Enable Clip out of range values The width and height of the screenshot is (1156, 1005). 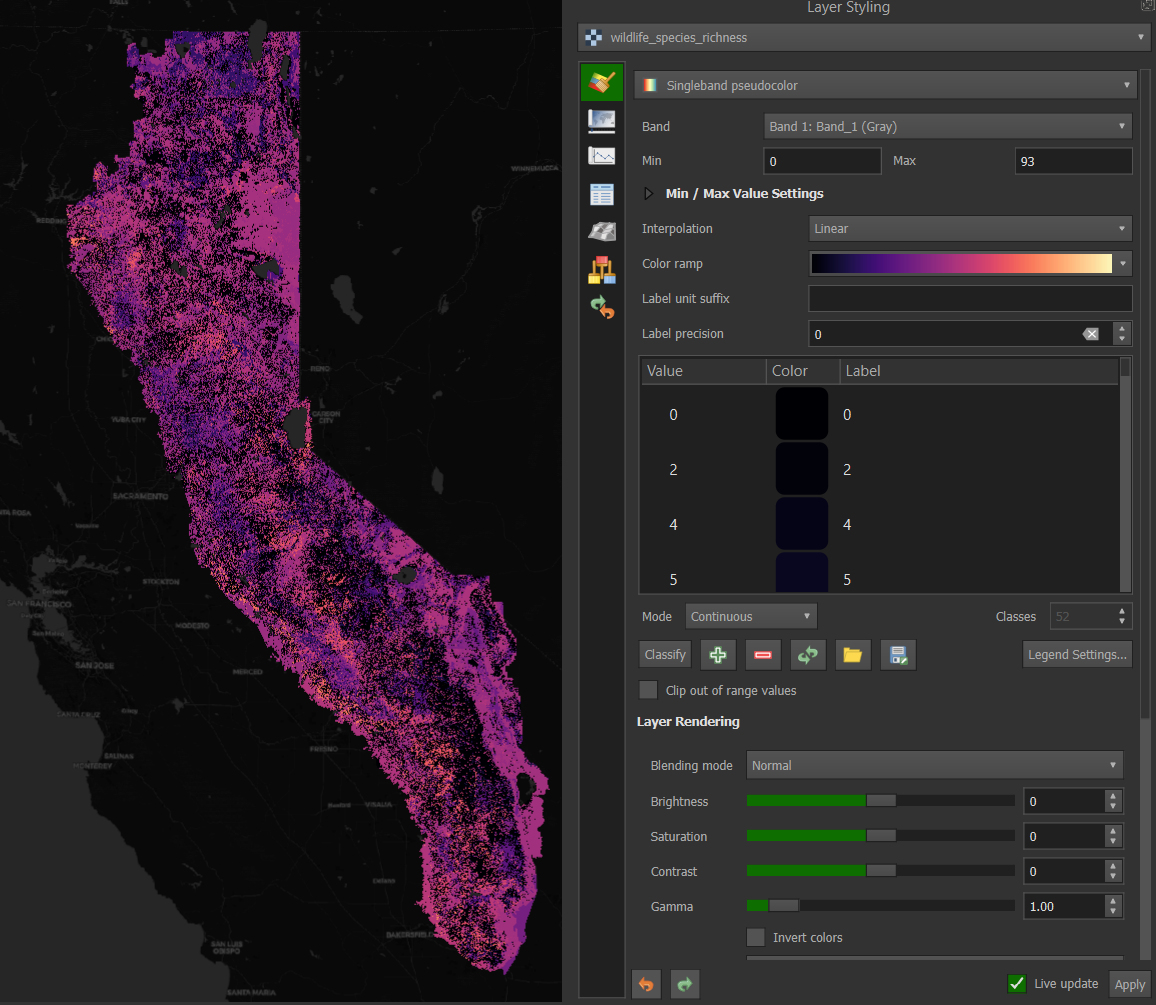pyautogui.click(x=648, y=690)
